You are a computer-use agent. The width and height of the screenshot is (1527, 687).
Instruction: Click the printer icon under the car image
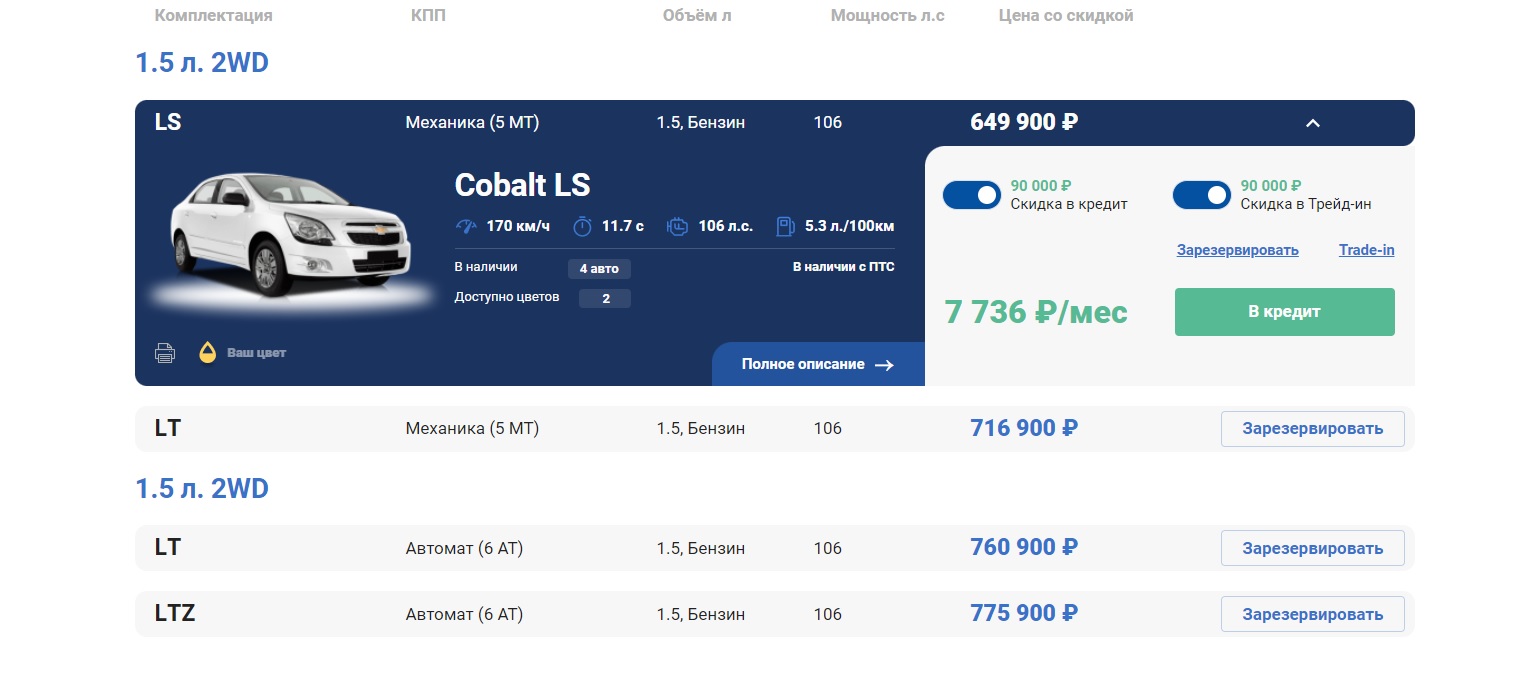[165, 353]
